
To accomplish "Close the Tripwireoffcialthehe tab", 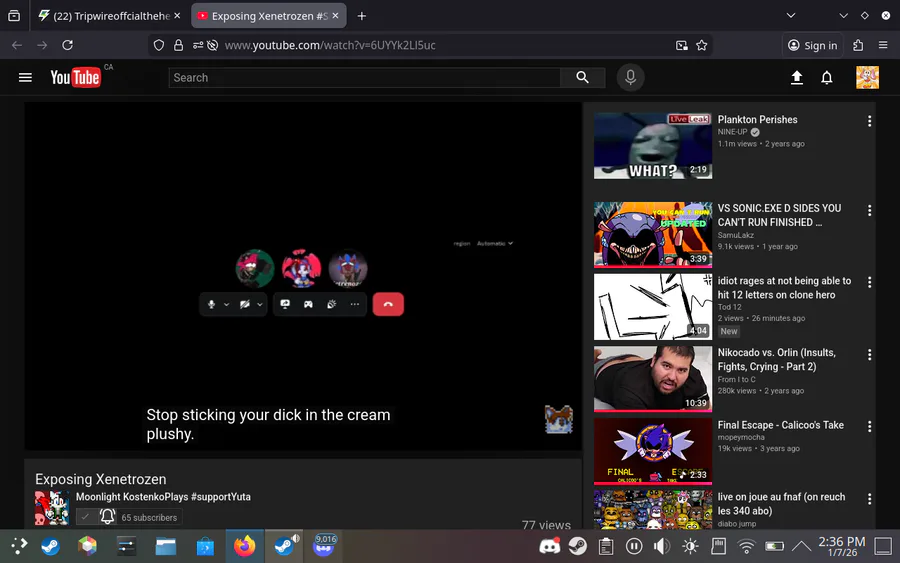I will (x=177, y=15).
